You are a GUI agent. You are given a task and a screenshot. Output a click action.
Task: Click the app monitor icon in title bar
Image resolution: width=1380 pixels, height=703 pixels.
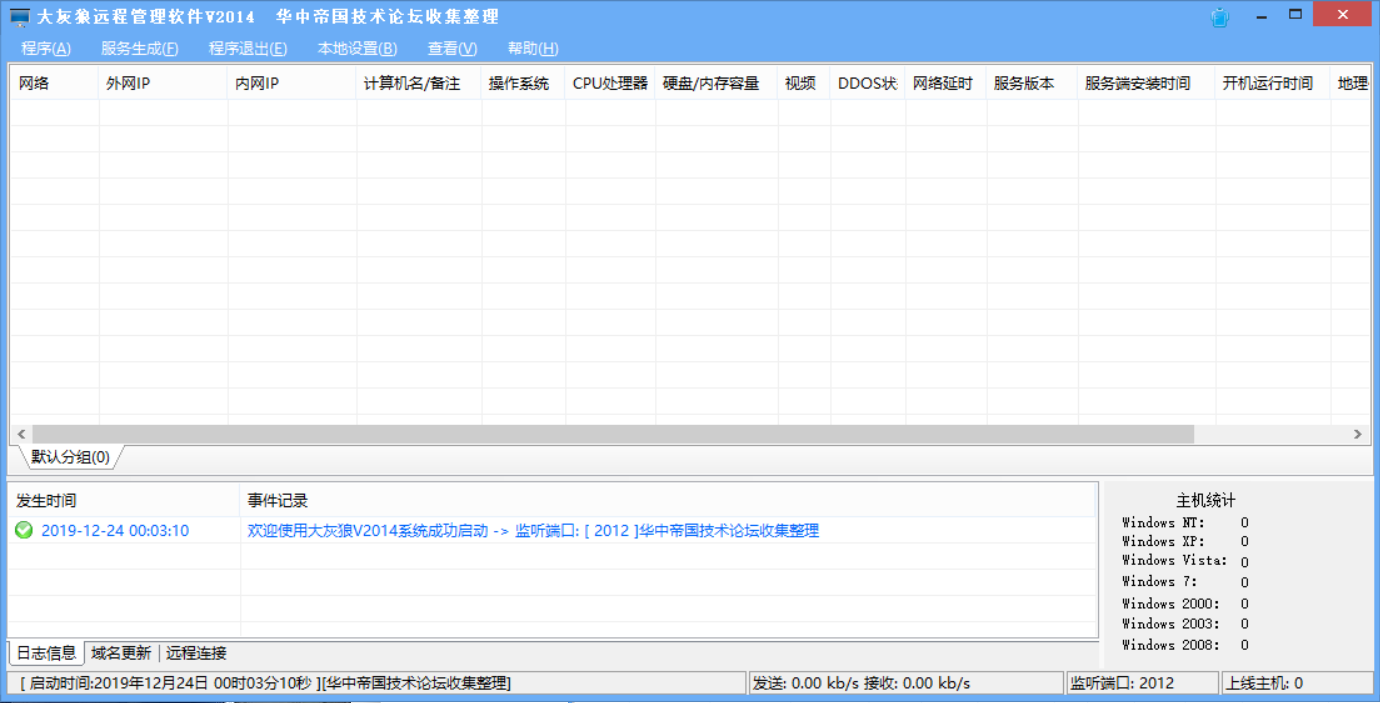coord(20,18)
